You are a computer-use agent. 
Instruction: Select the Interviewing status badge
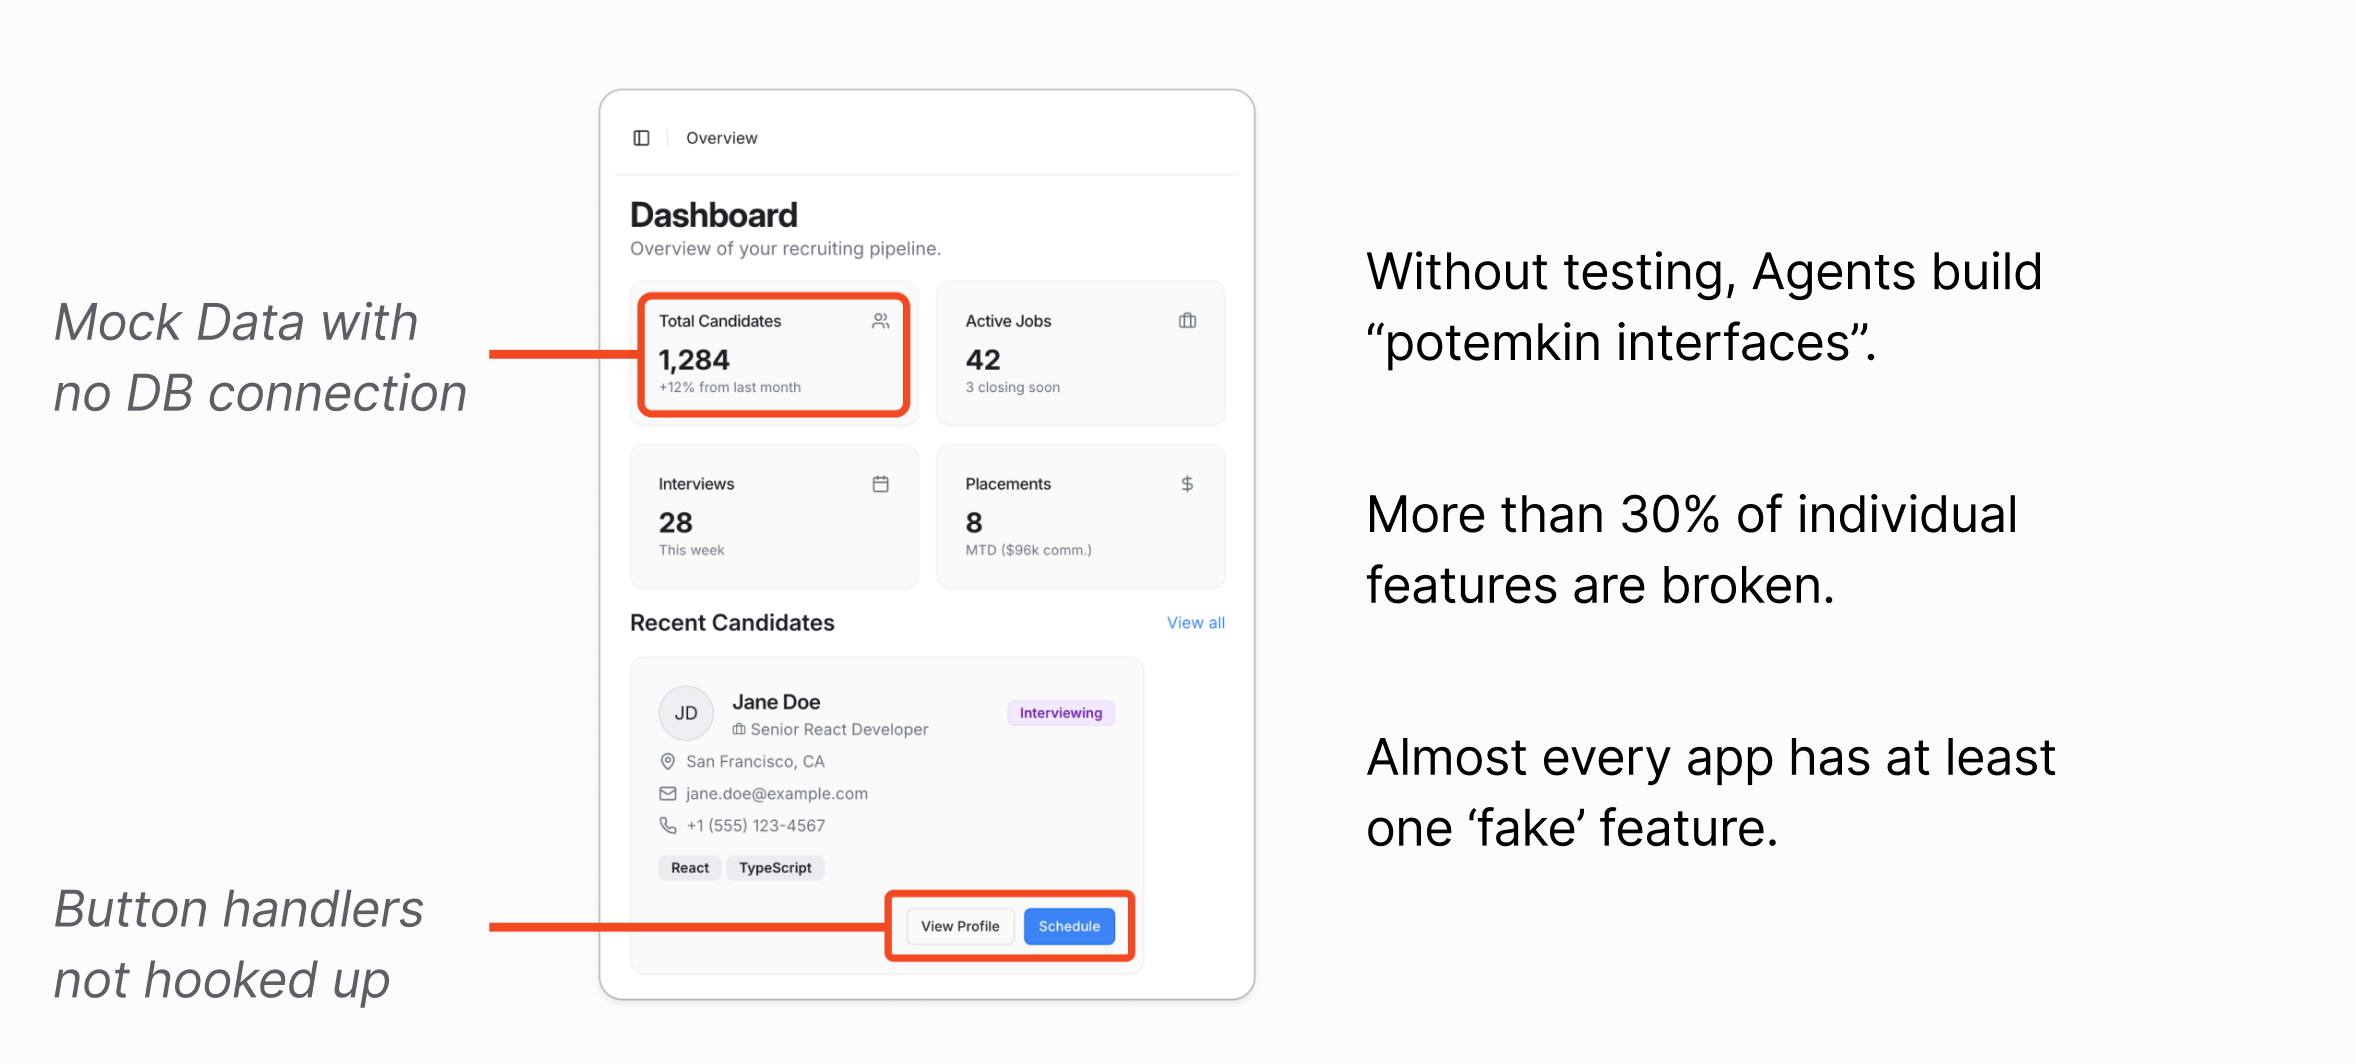(x=1060, y=713)
